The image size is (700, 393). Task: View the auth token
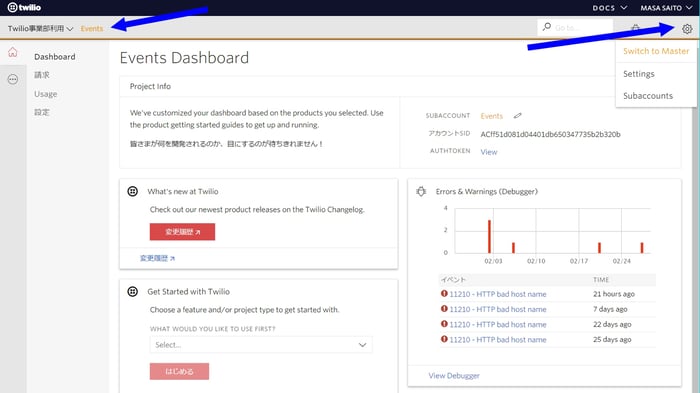489,152
